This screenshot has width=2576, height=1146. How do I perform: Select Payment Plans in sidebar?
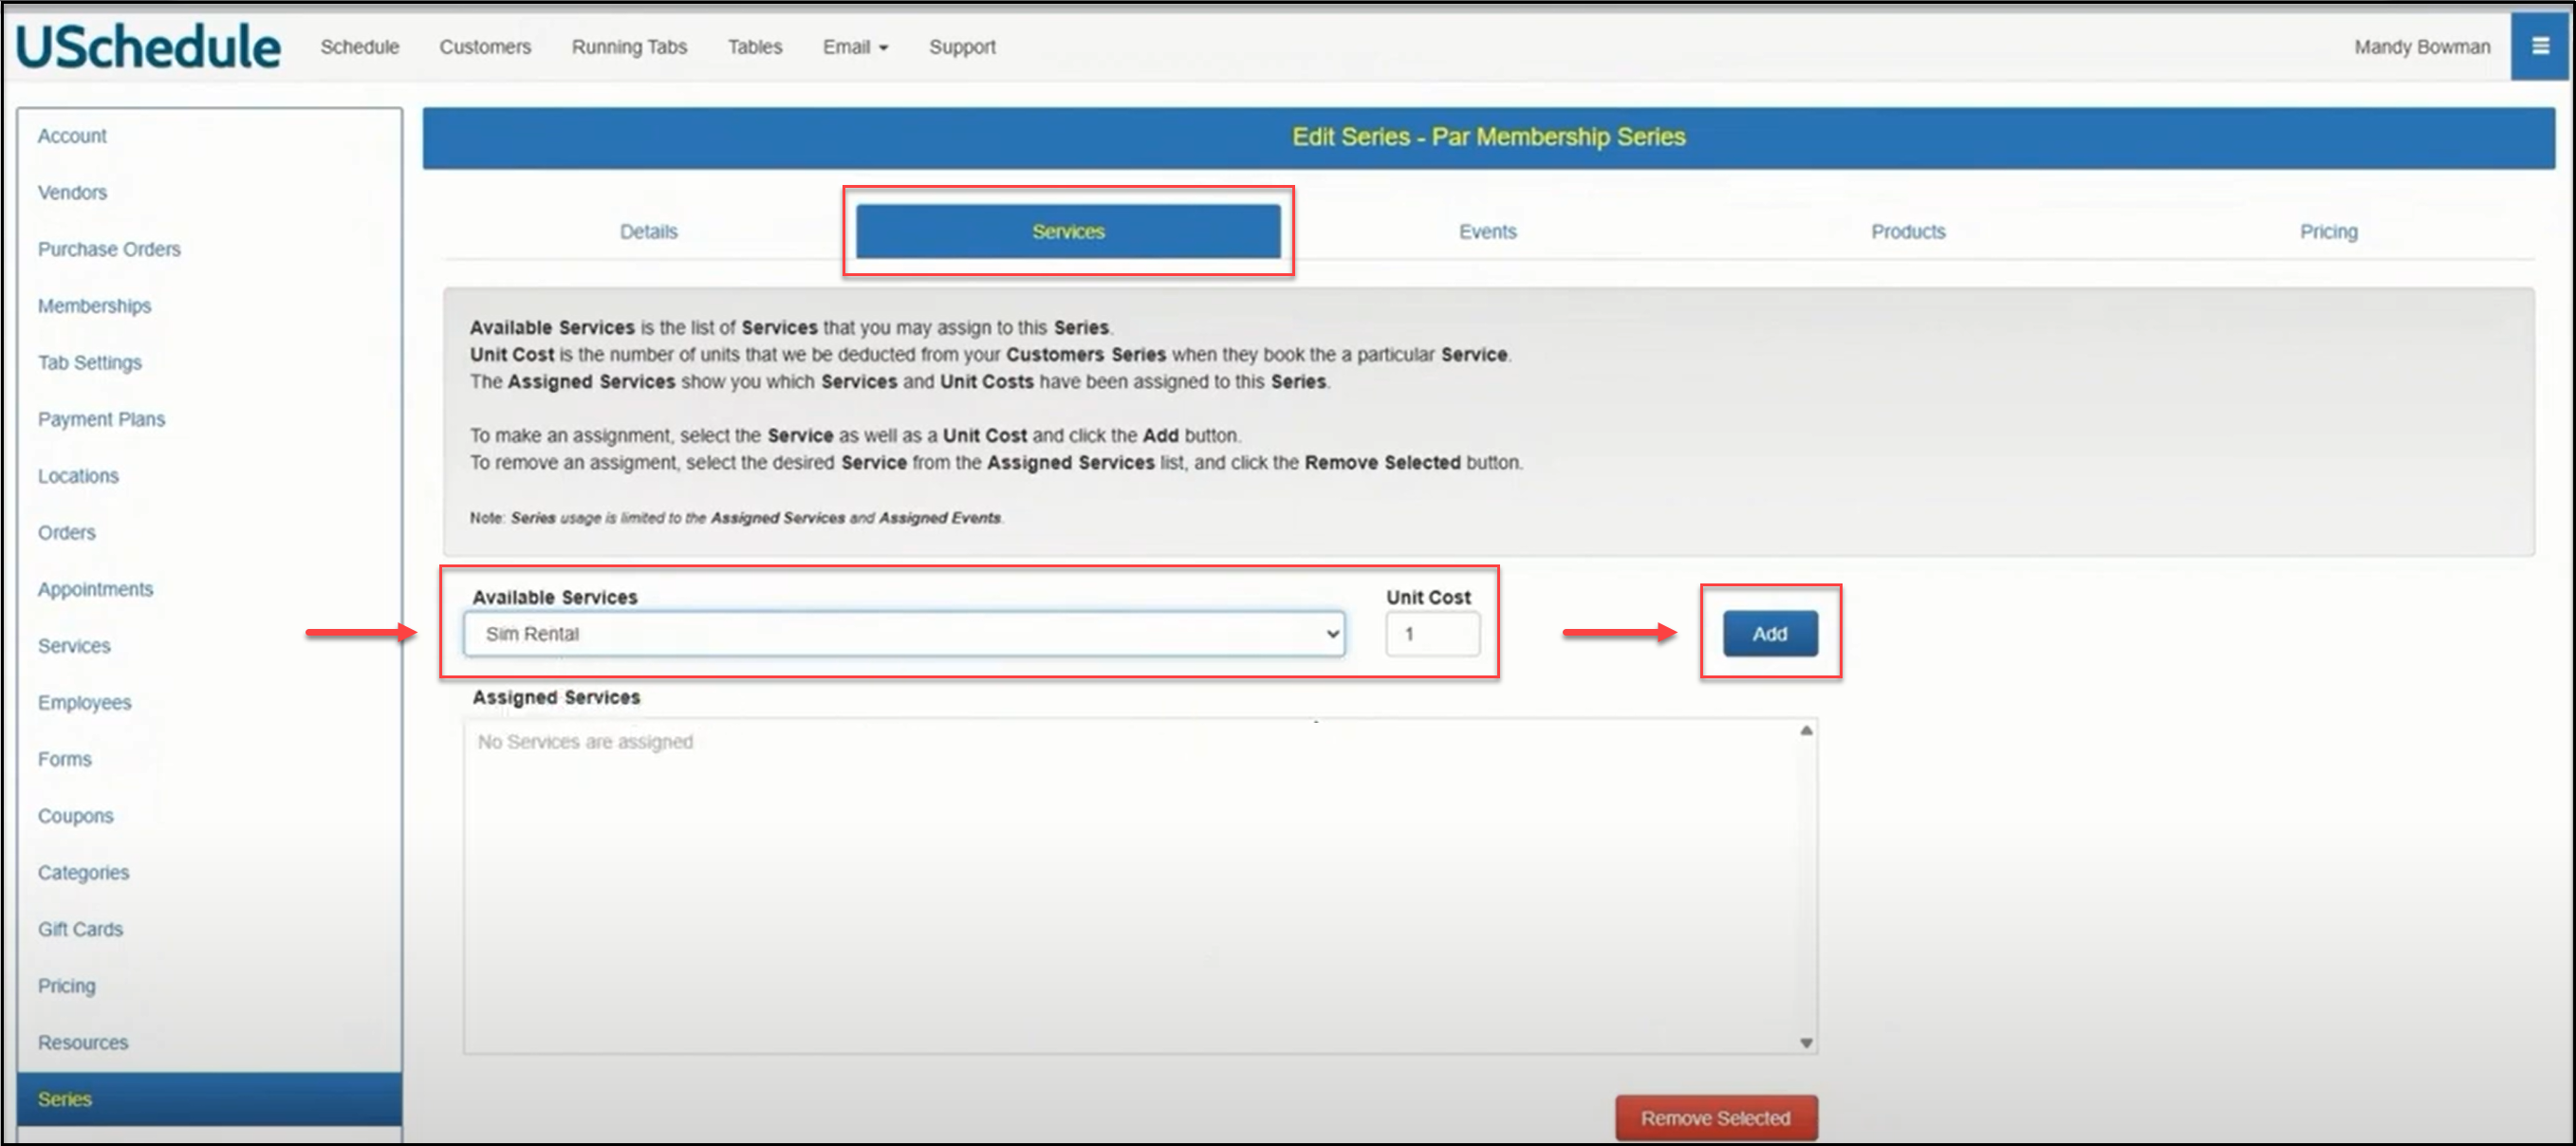click(x=101, y=419)
